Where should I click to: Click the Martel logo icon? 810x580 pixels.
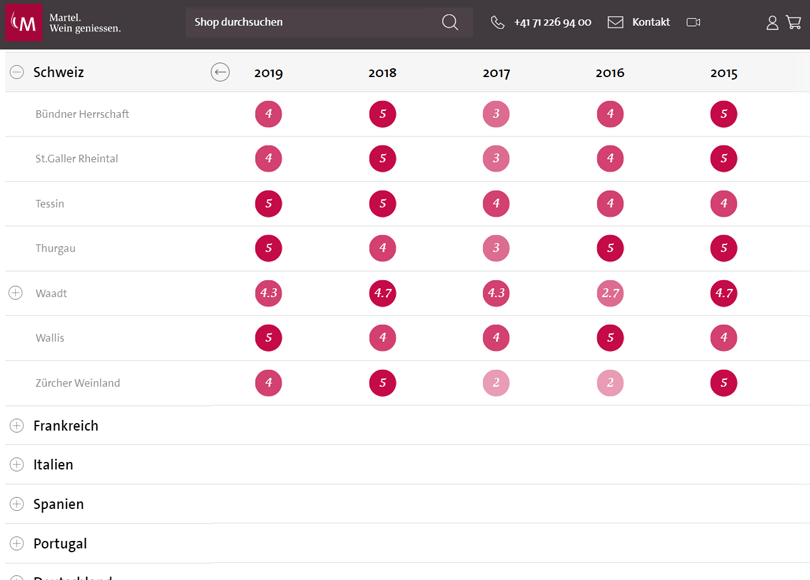click(24, 22)
